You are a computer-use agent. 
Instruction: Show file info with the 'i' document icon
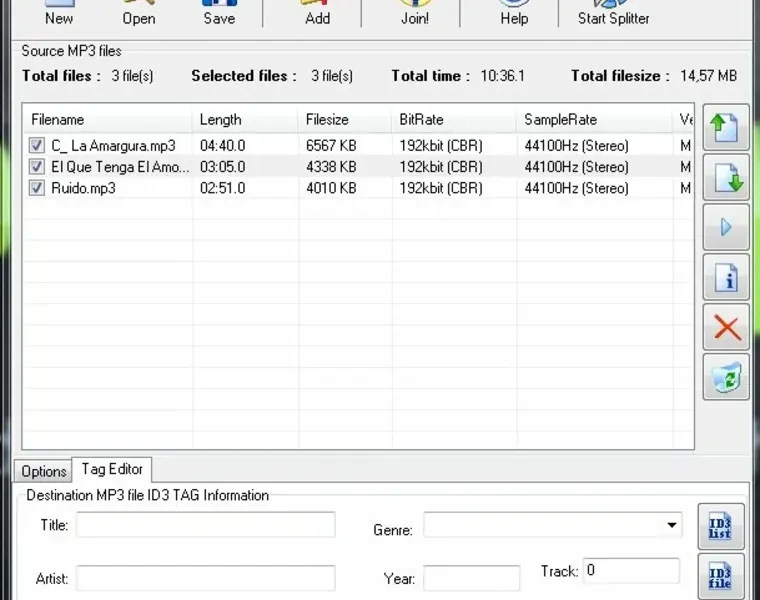pos(726,278)
